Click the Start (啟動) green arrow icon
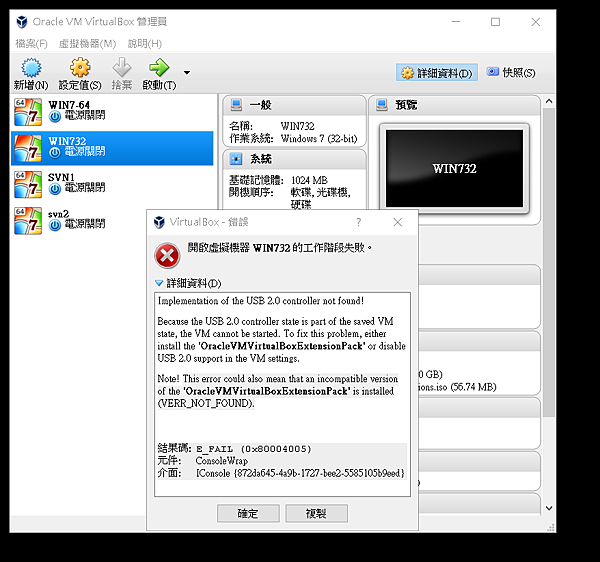This screenshot has width=600, height=562. click(x=159, y=68)
